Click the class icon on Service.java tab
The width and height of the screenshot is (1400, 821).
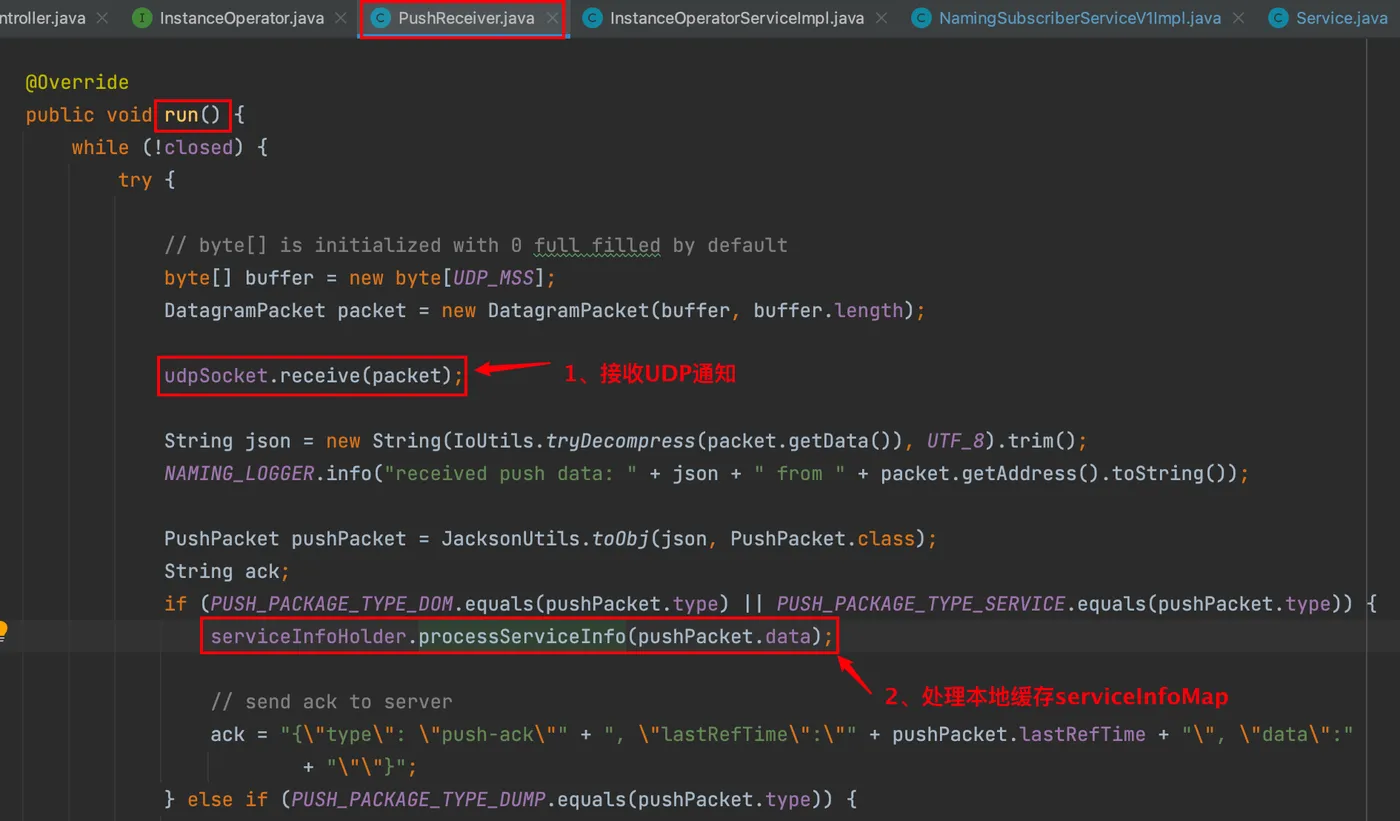click(1278, 18)
